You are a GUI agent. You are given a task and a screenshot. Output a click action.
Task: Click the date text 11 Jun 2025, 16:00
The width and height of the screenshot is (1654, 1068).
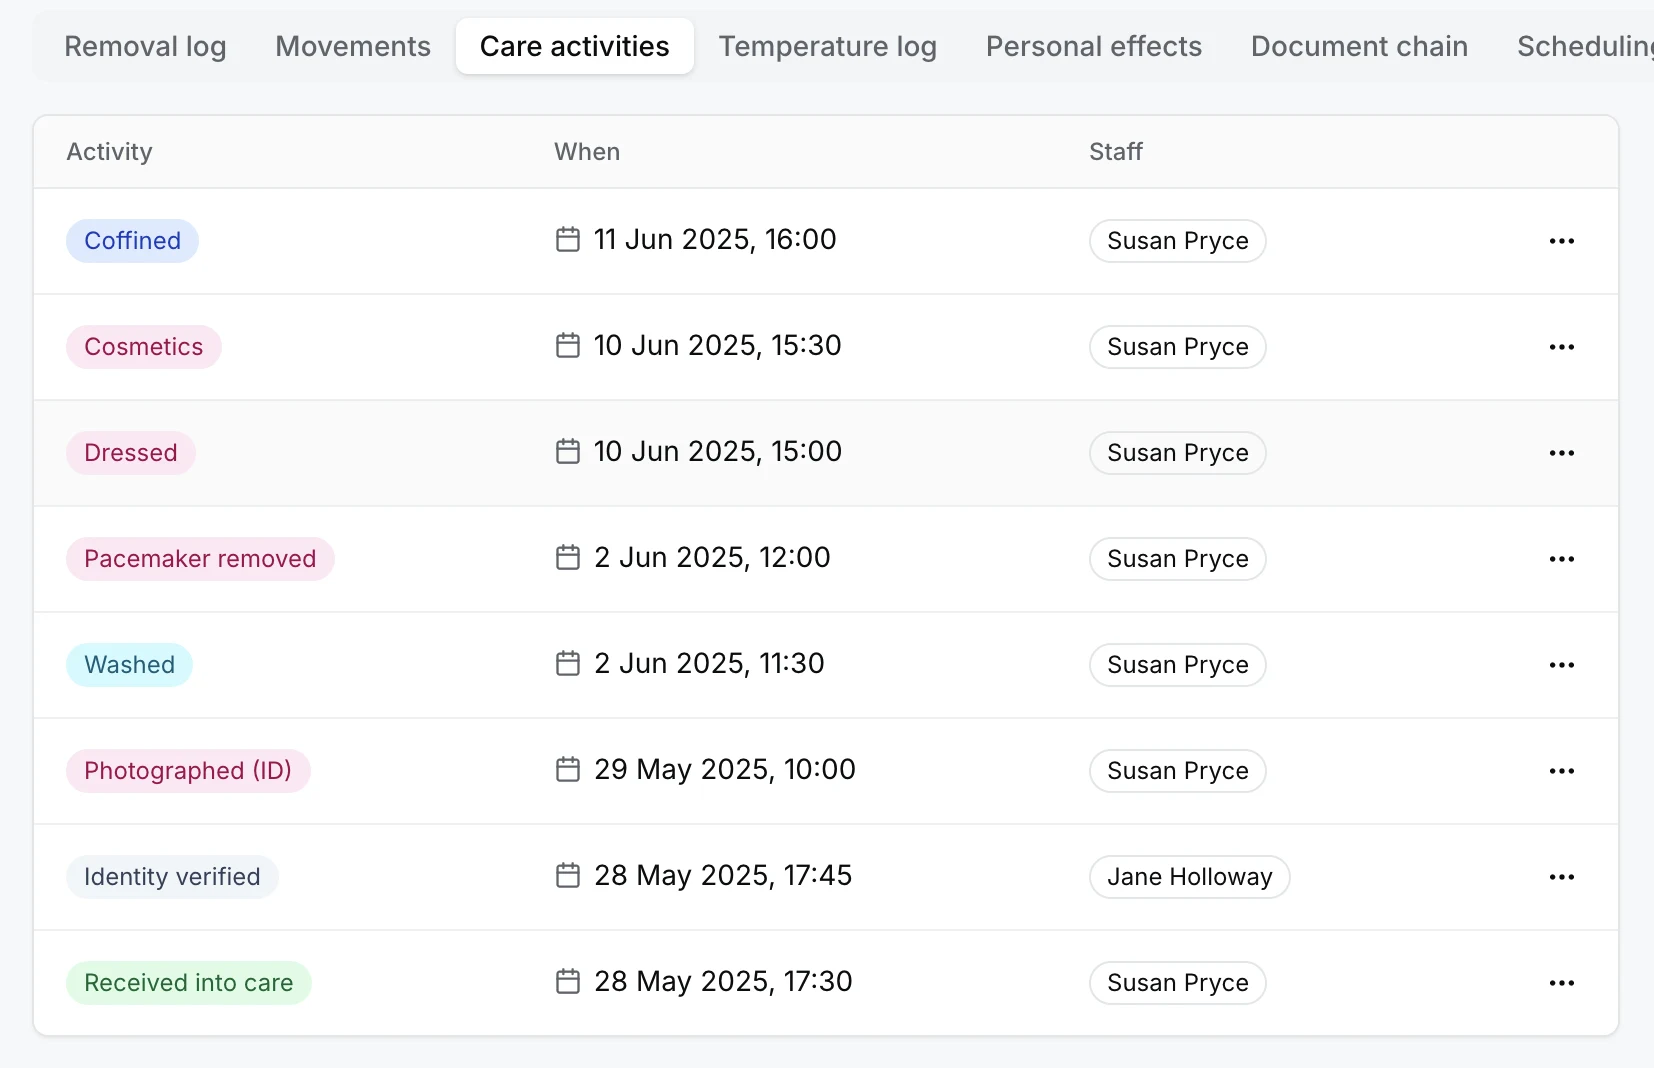click(715, 240)
